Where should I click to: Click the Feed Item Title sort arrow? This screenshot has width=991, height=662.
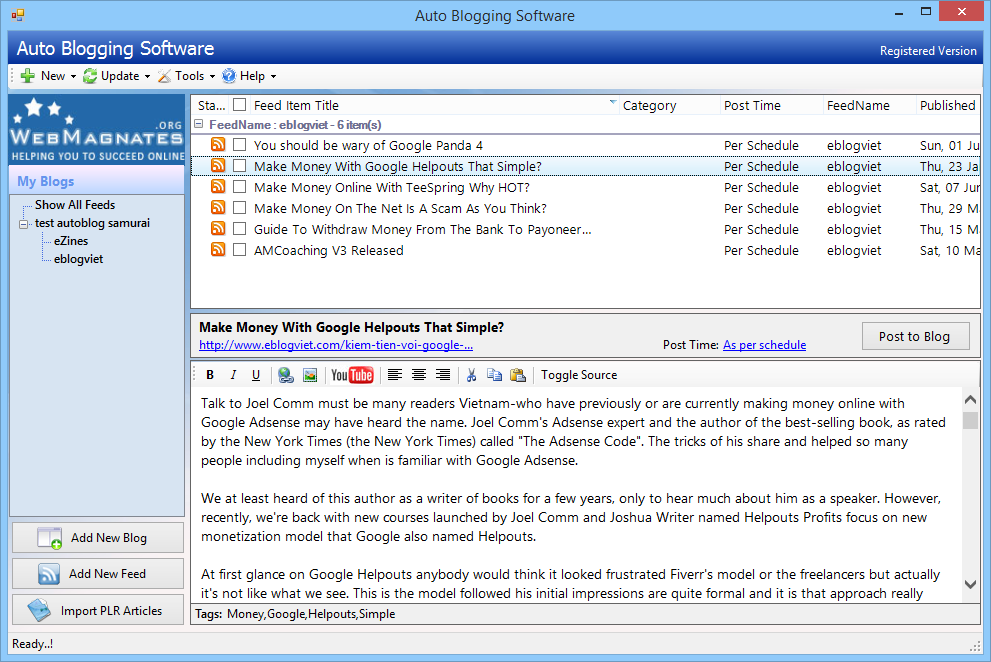(x=612, y=101)
